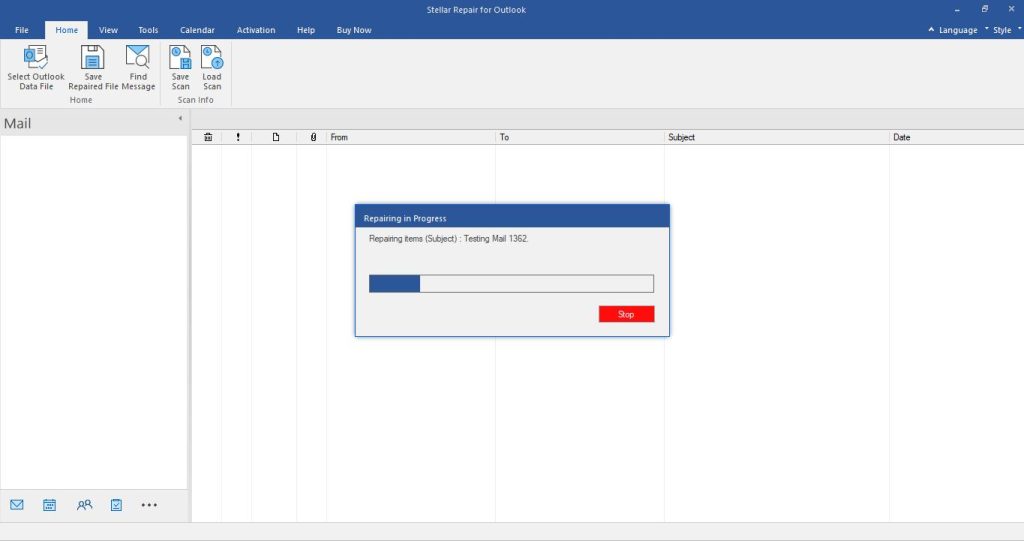1024x541 pixels.
Task: Sort by importance exclamation column
Action: (238, 137)
